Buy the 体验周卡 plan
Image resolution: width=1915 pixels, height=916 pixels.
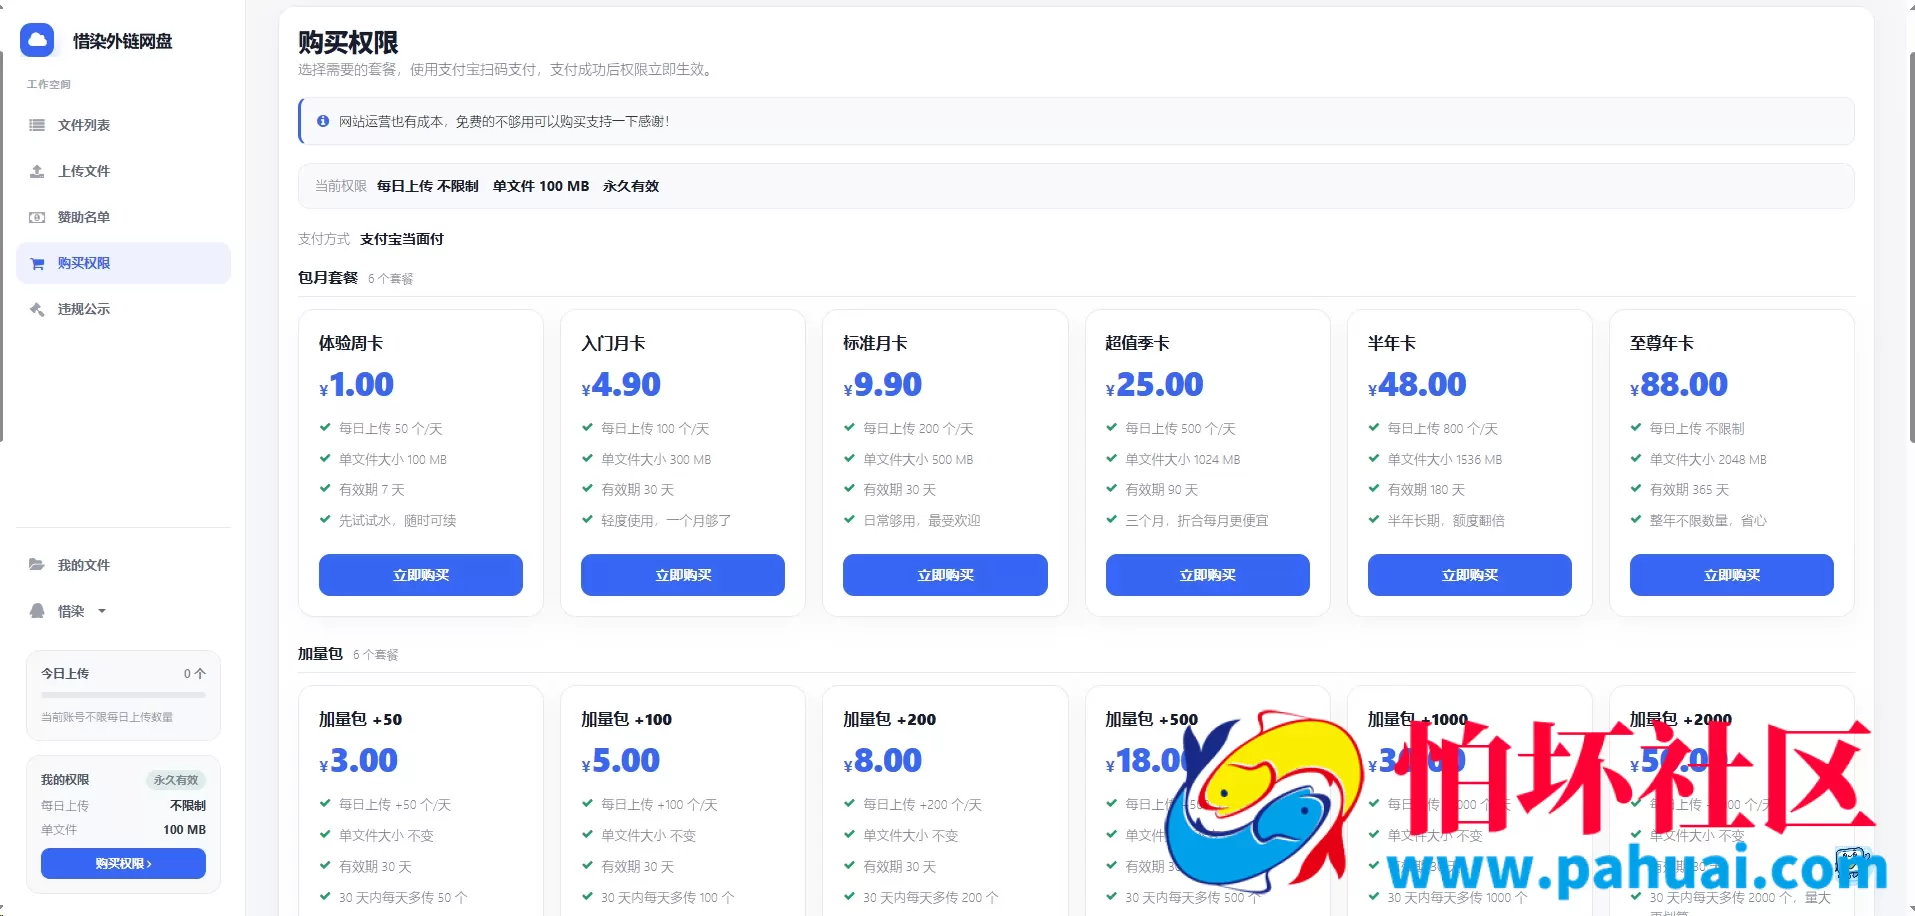[x=421, y=575]
